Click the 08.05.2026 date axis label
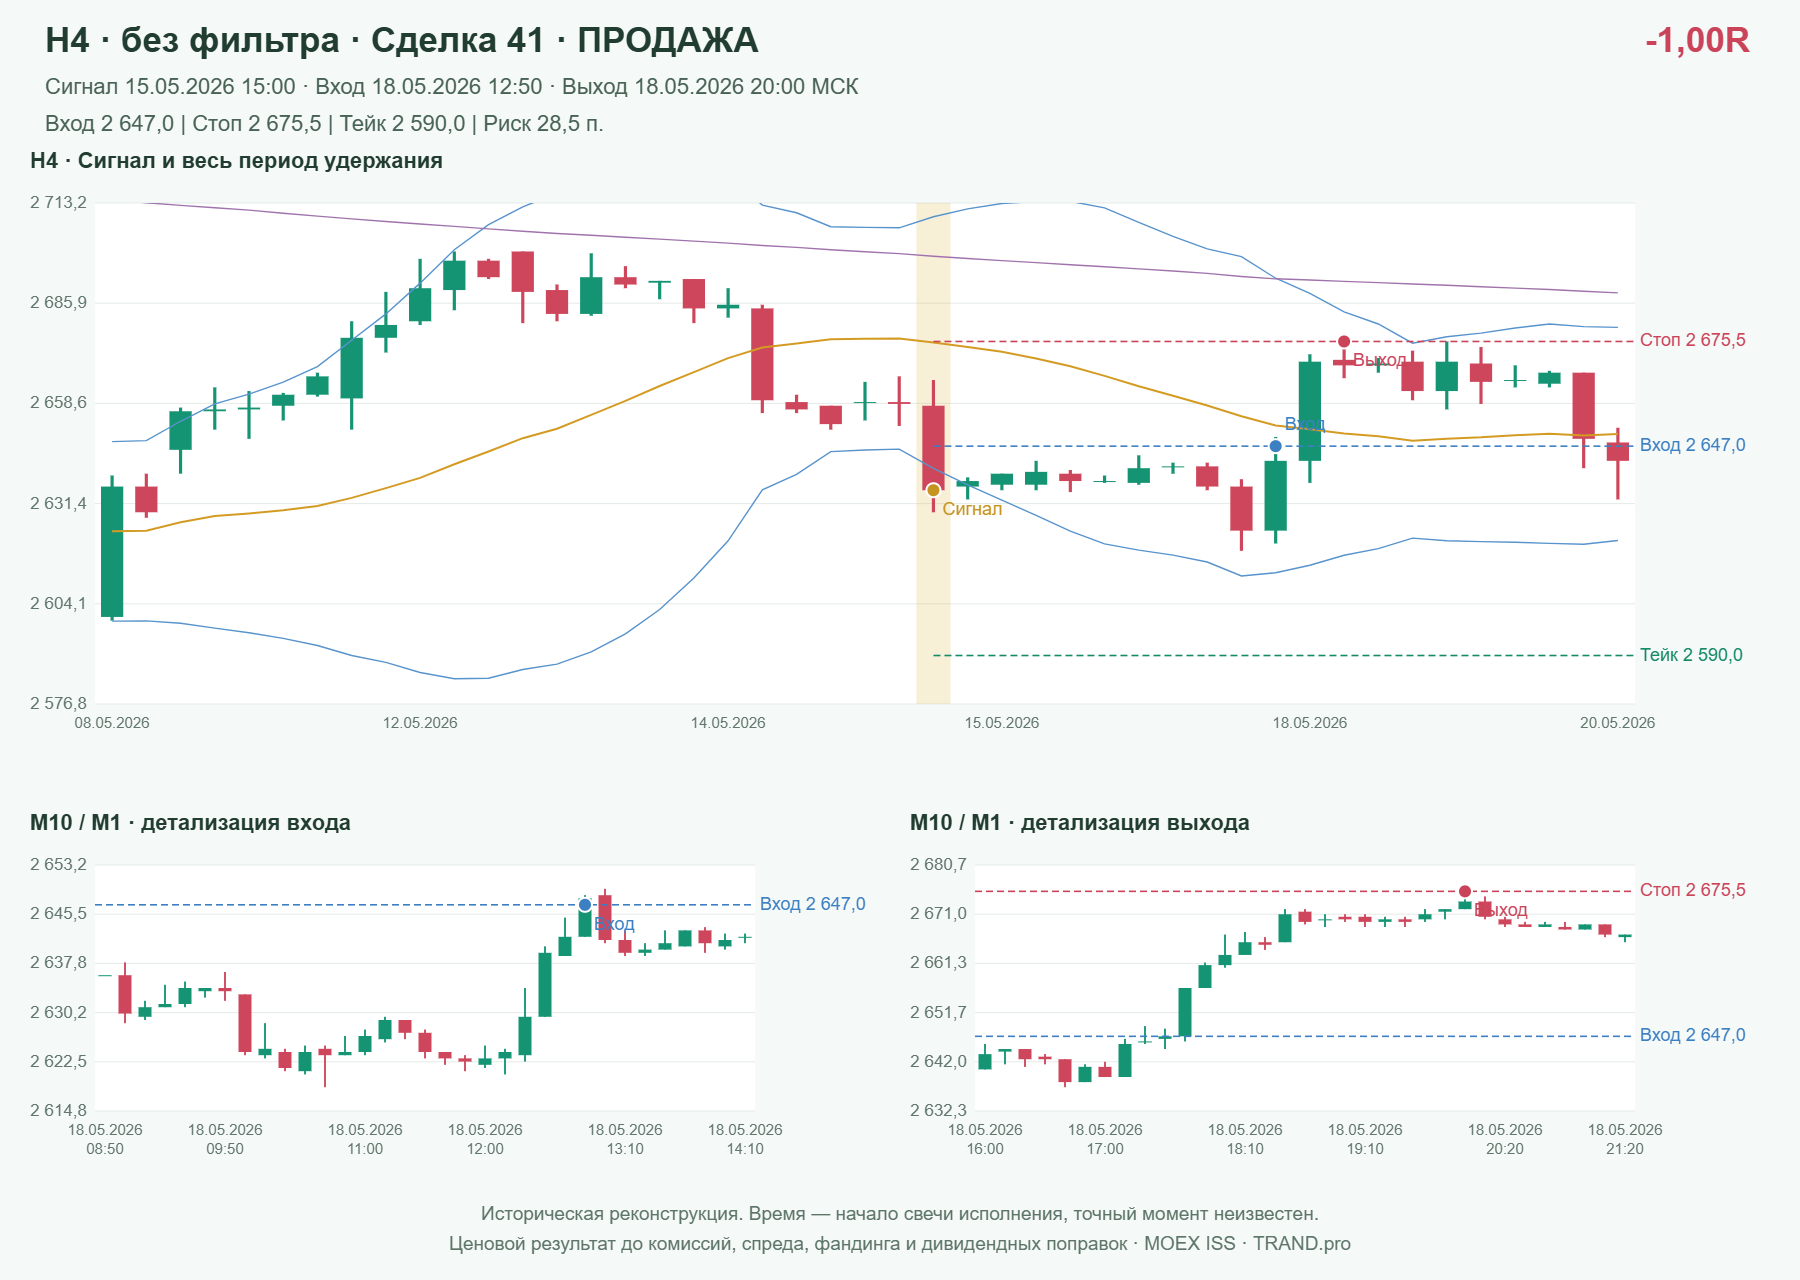The width and height of the screenshot is (1800, 1280). [112, 723]
